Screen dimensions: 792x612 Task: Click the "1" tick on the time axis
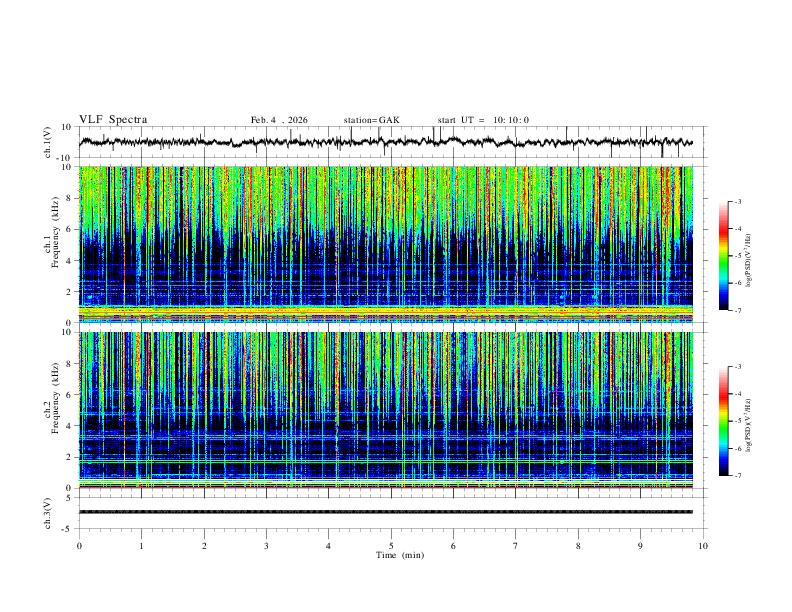(141, 546)
